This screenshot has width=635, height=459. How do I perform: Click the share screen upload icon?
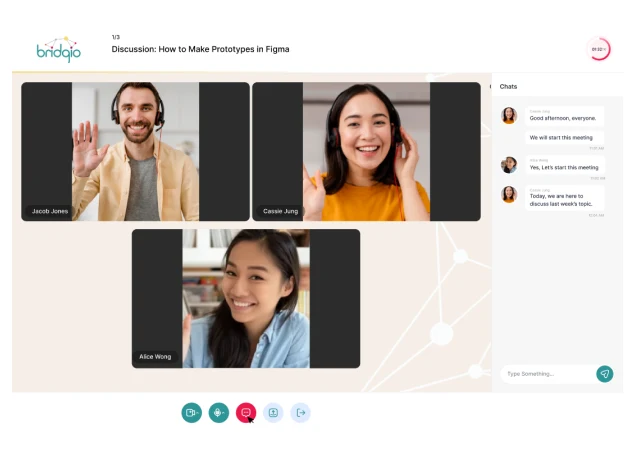[273, 412]
